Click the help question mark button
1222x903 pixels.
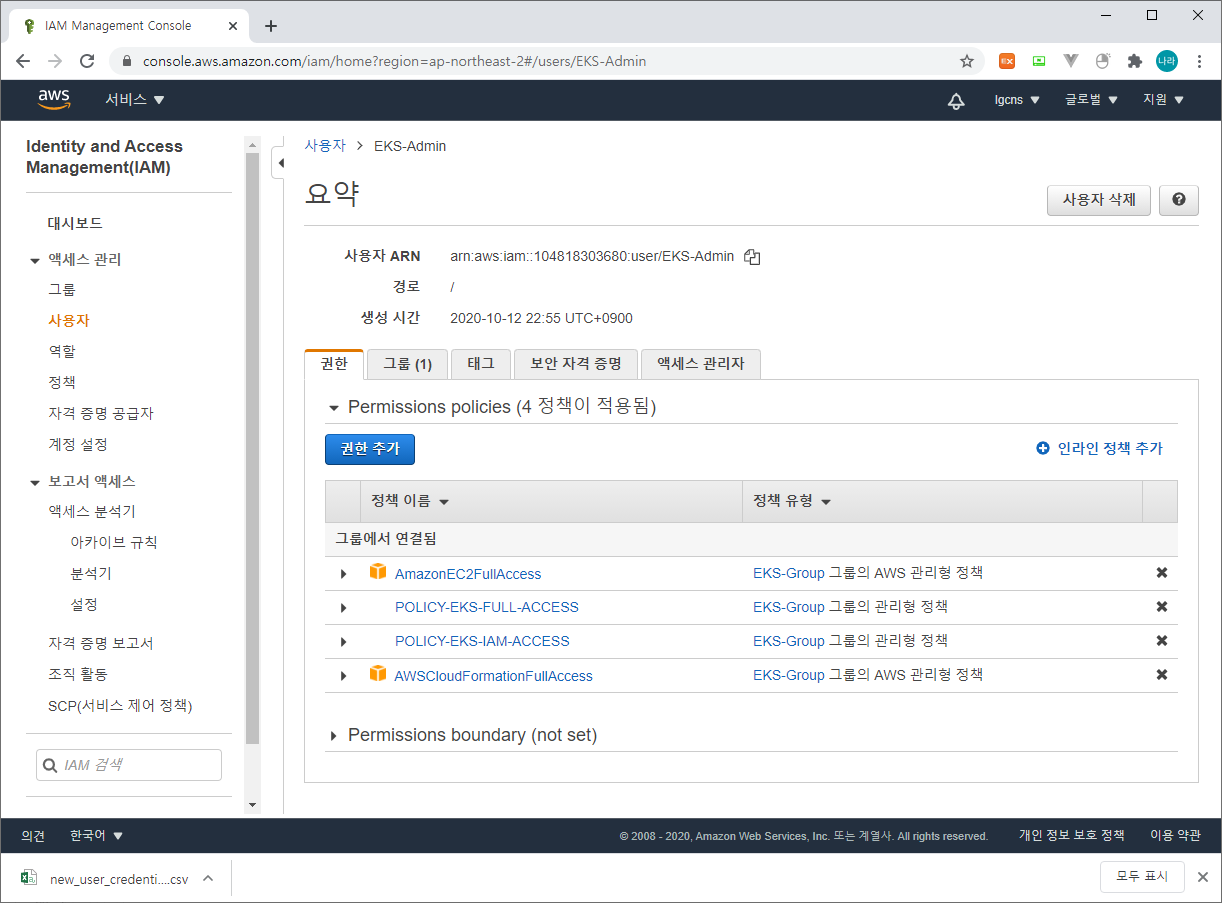coord(1179,200)
